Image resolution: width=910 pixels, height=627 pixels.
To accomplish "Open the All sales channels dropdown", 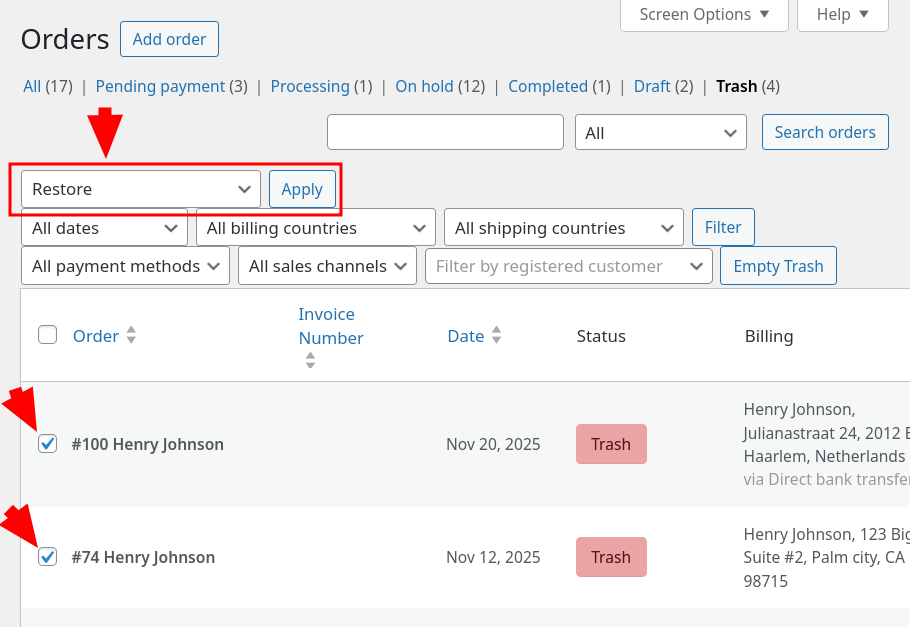I will point(328,266).
